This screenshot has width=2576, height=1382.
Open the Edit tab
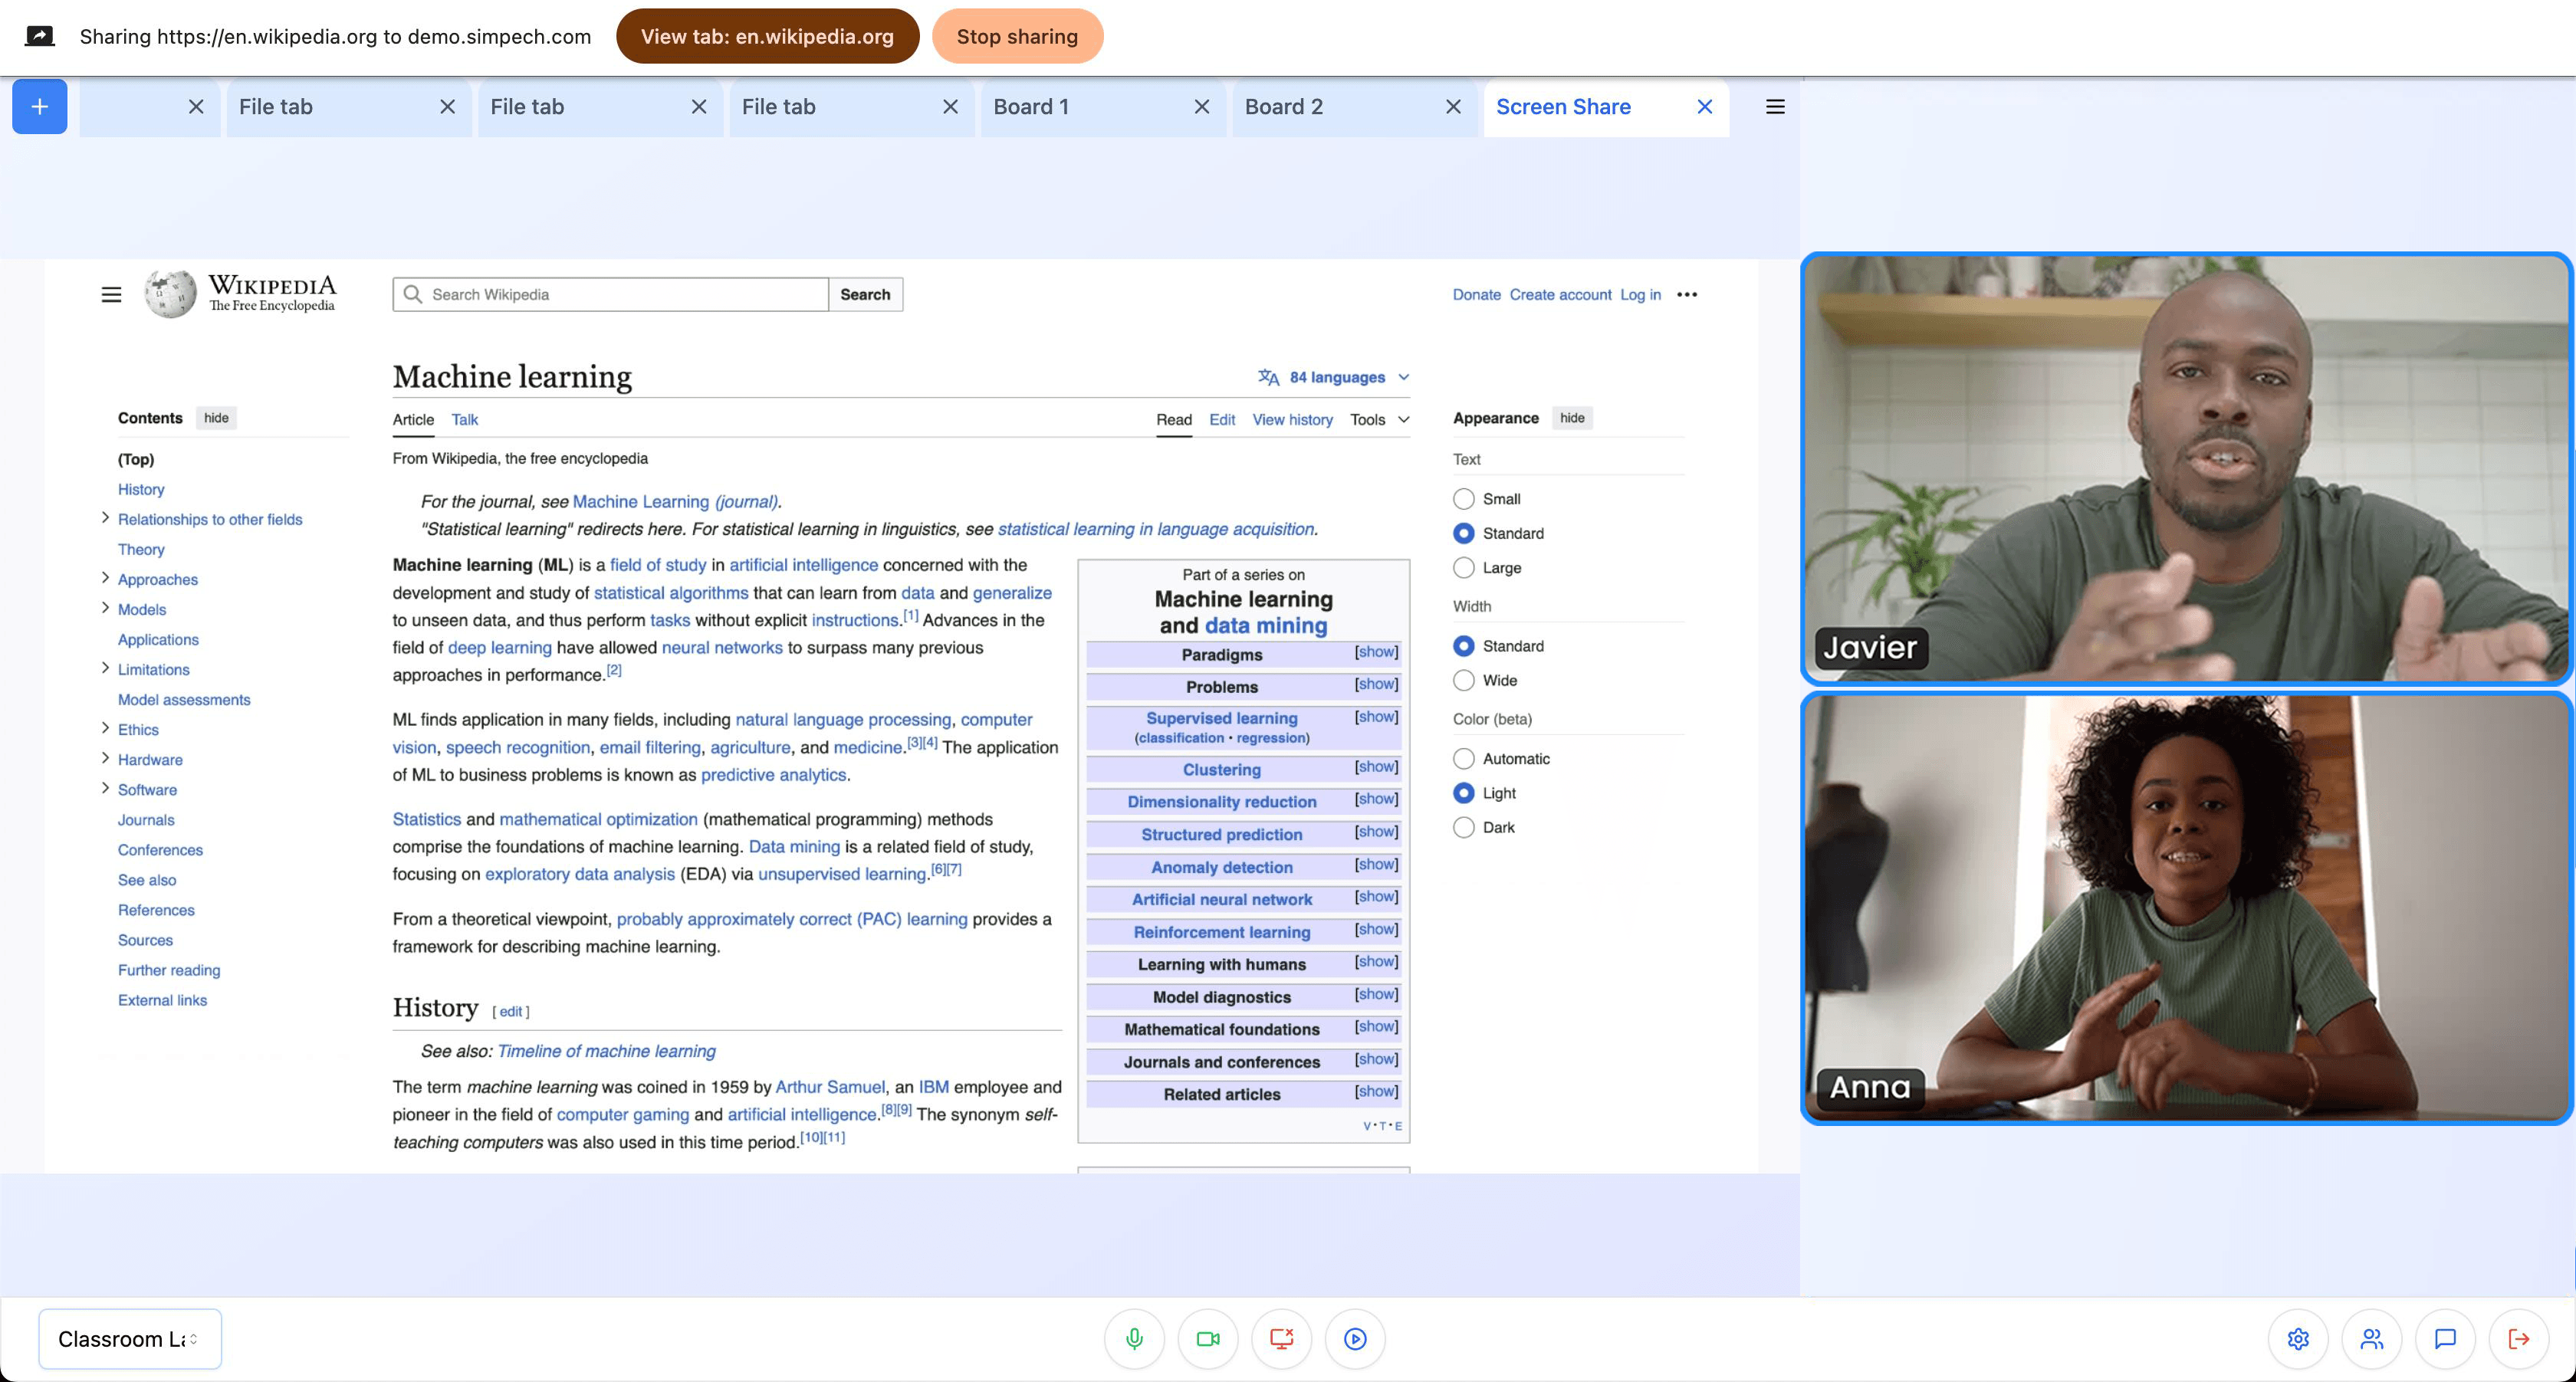coord(1221,419)
